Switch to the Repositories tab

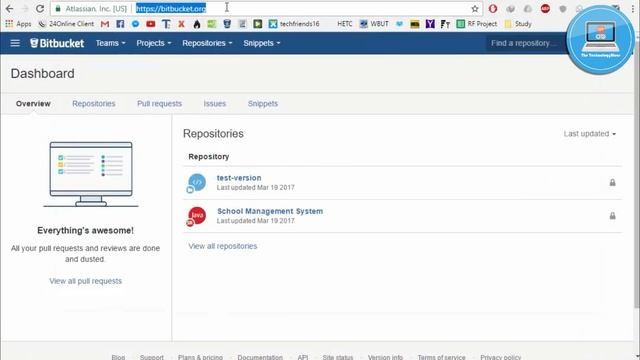click(94, 104)
